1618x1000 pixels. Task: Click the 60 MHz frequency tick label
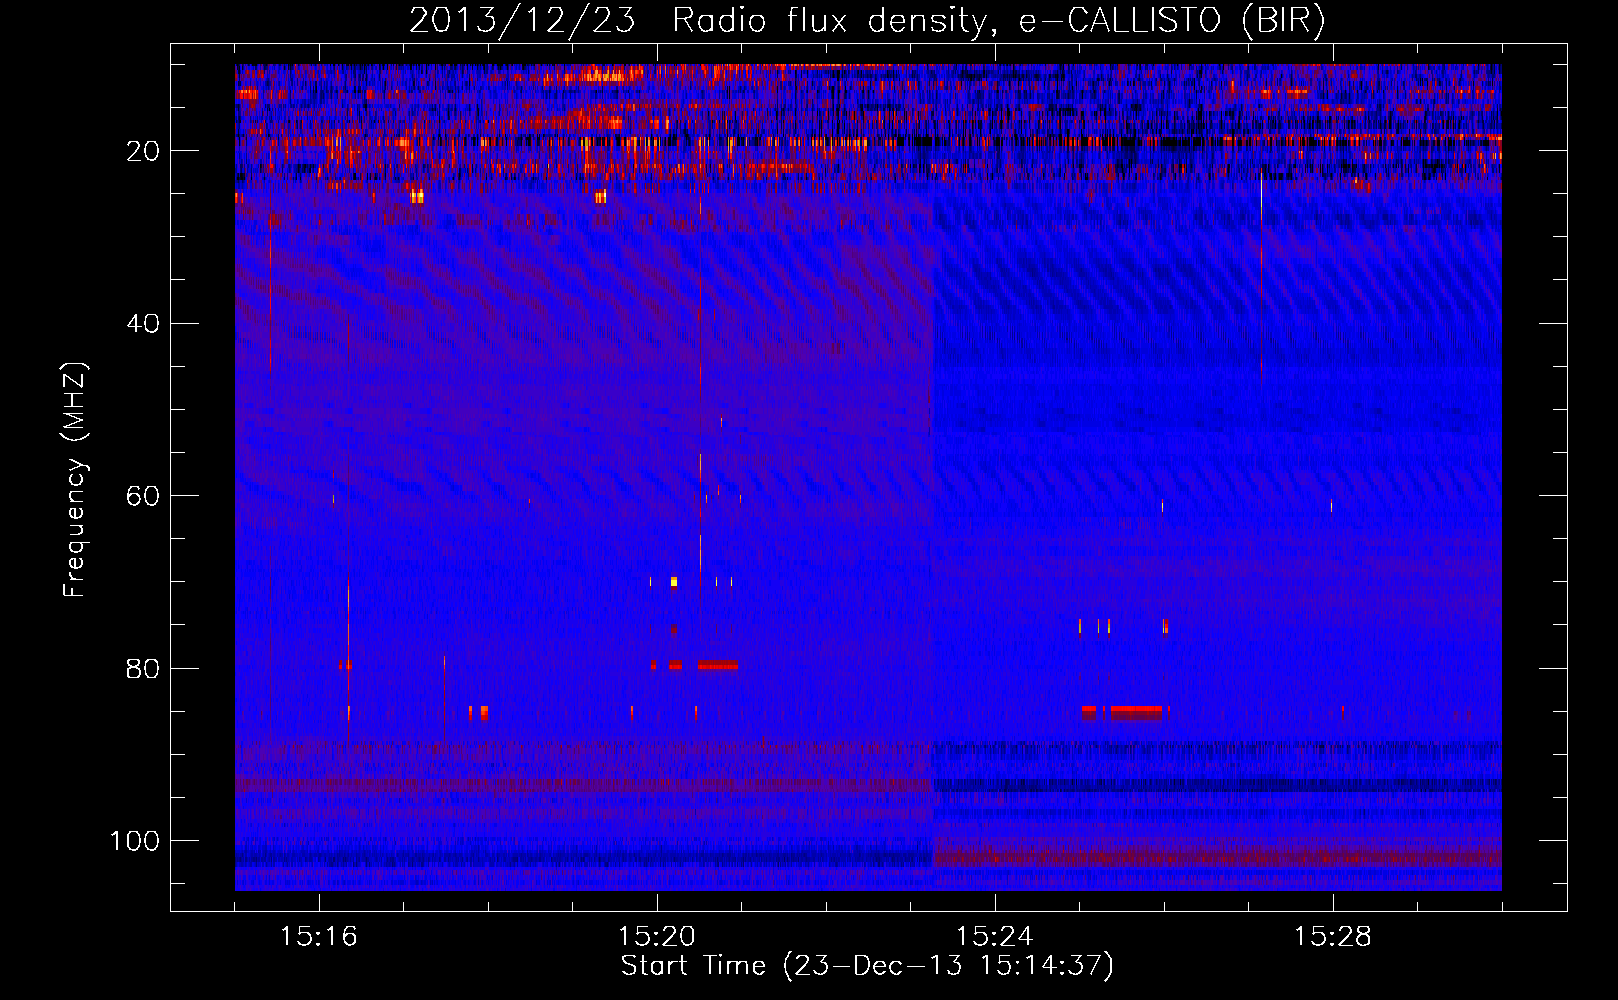(143, 496)
